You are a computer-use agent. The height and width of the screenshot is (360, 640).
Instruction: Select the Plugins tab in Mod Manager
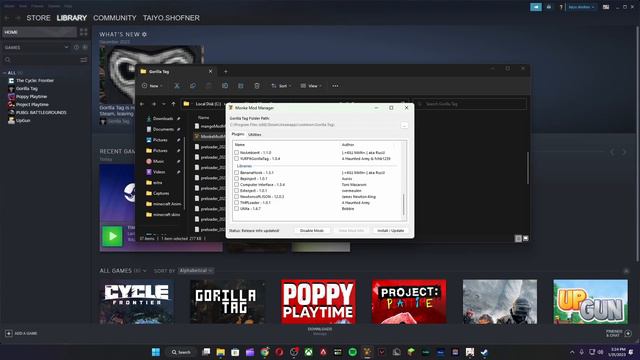click(238, 134)
